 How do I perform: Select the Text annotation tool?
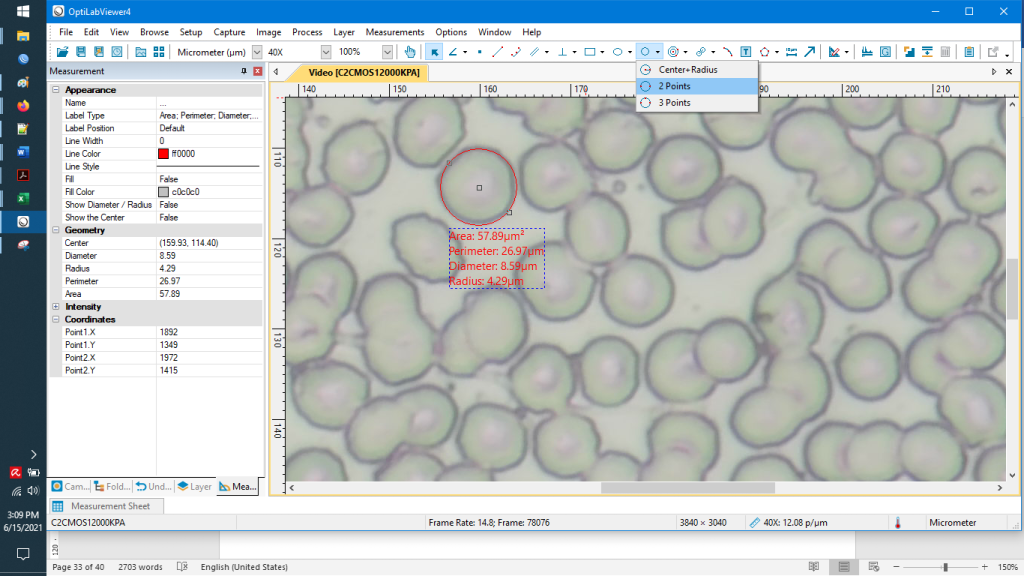746,52
